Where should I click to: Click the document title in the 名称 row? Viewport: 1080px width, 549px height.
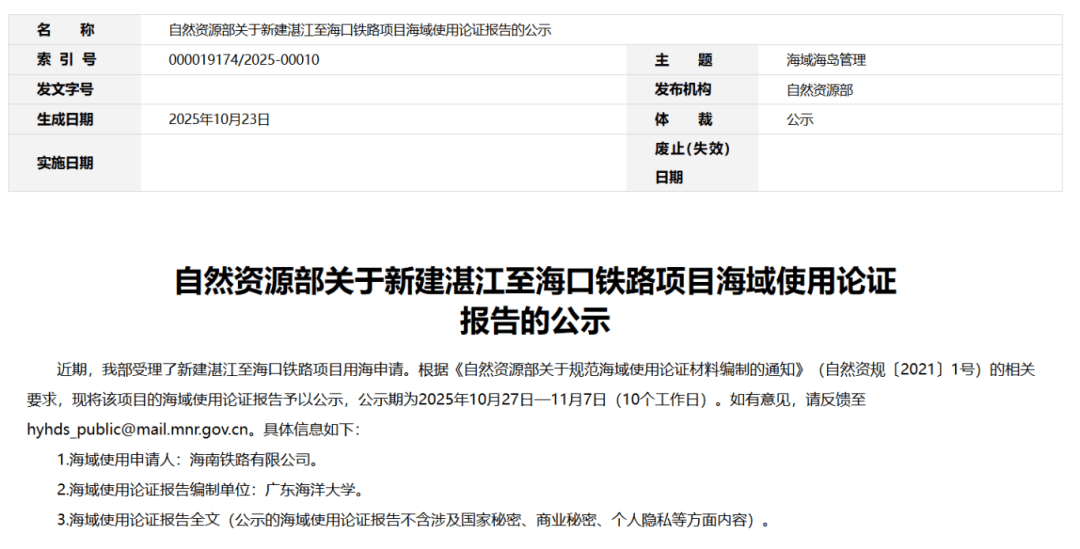360,30
